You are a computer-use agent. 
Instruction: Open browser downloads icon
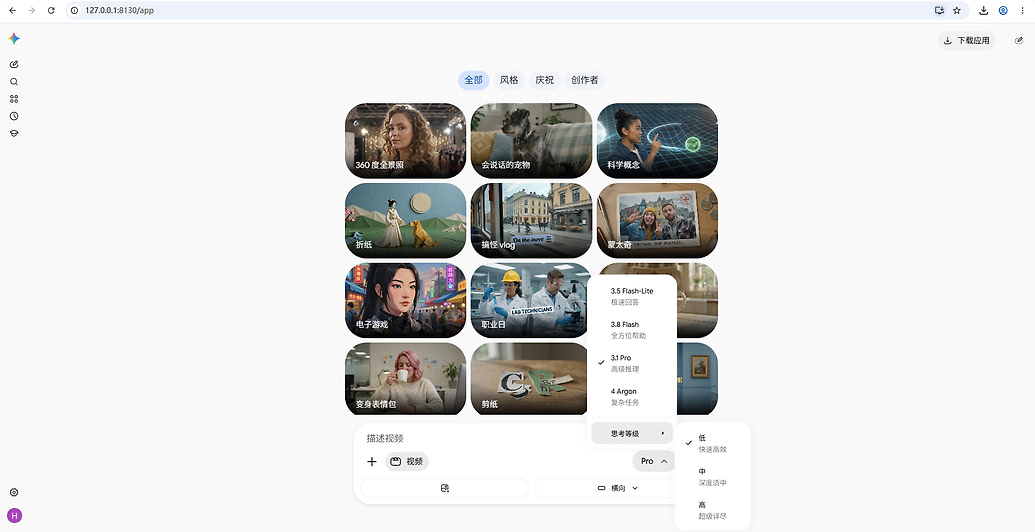point(984,11)
